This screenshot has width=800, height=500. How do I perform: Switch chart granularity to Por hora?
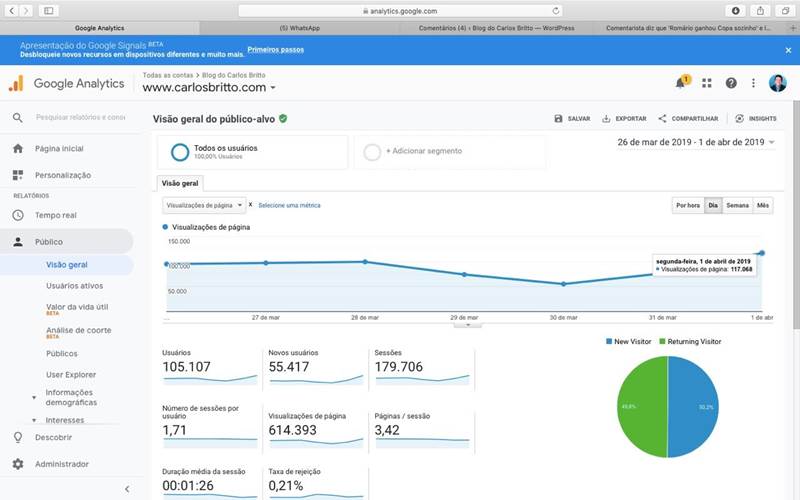click(x=688, y=205)
